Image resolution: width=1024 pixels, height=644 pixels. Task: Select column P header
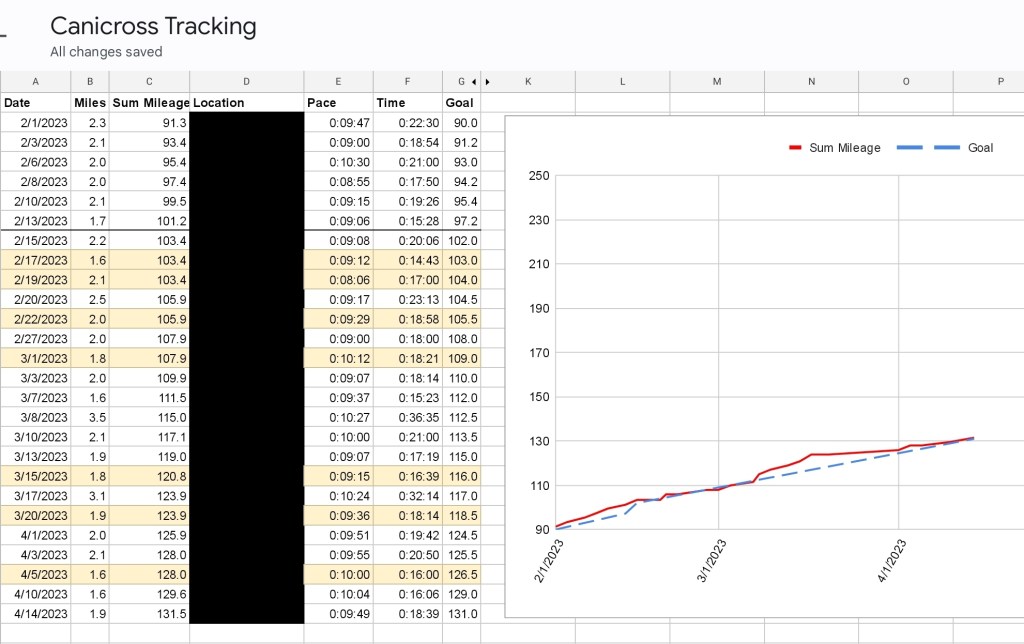coord(999,82)
